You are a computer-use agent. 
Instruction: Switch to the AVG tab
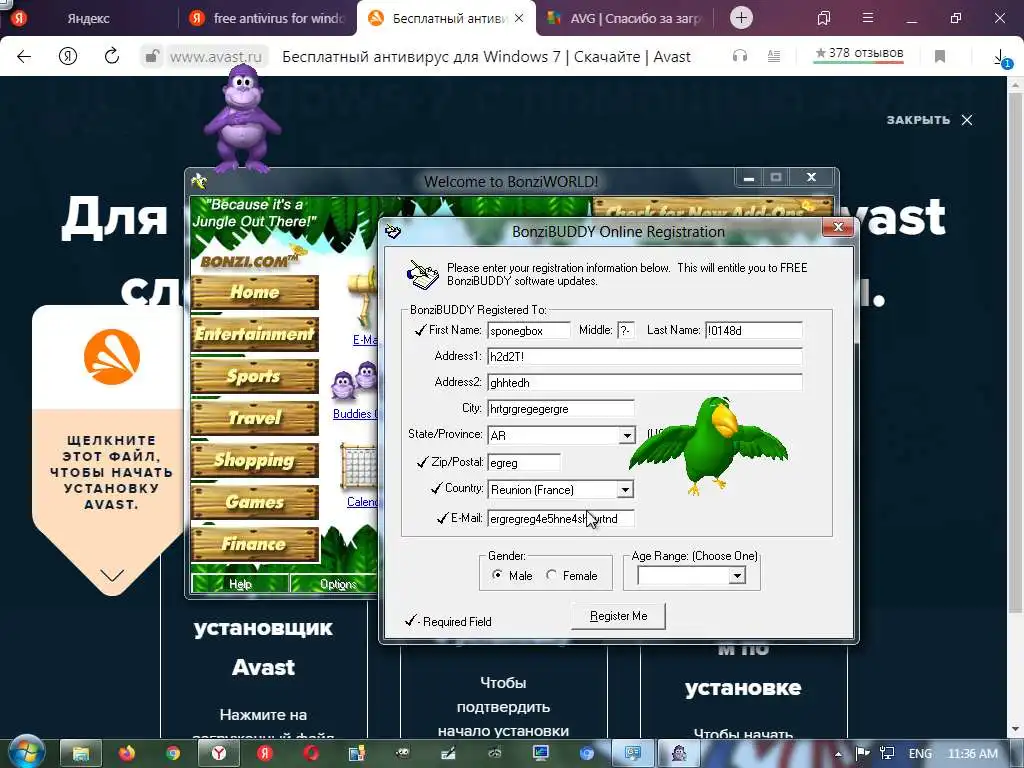coord(624,18)
